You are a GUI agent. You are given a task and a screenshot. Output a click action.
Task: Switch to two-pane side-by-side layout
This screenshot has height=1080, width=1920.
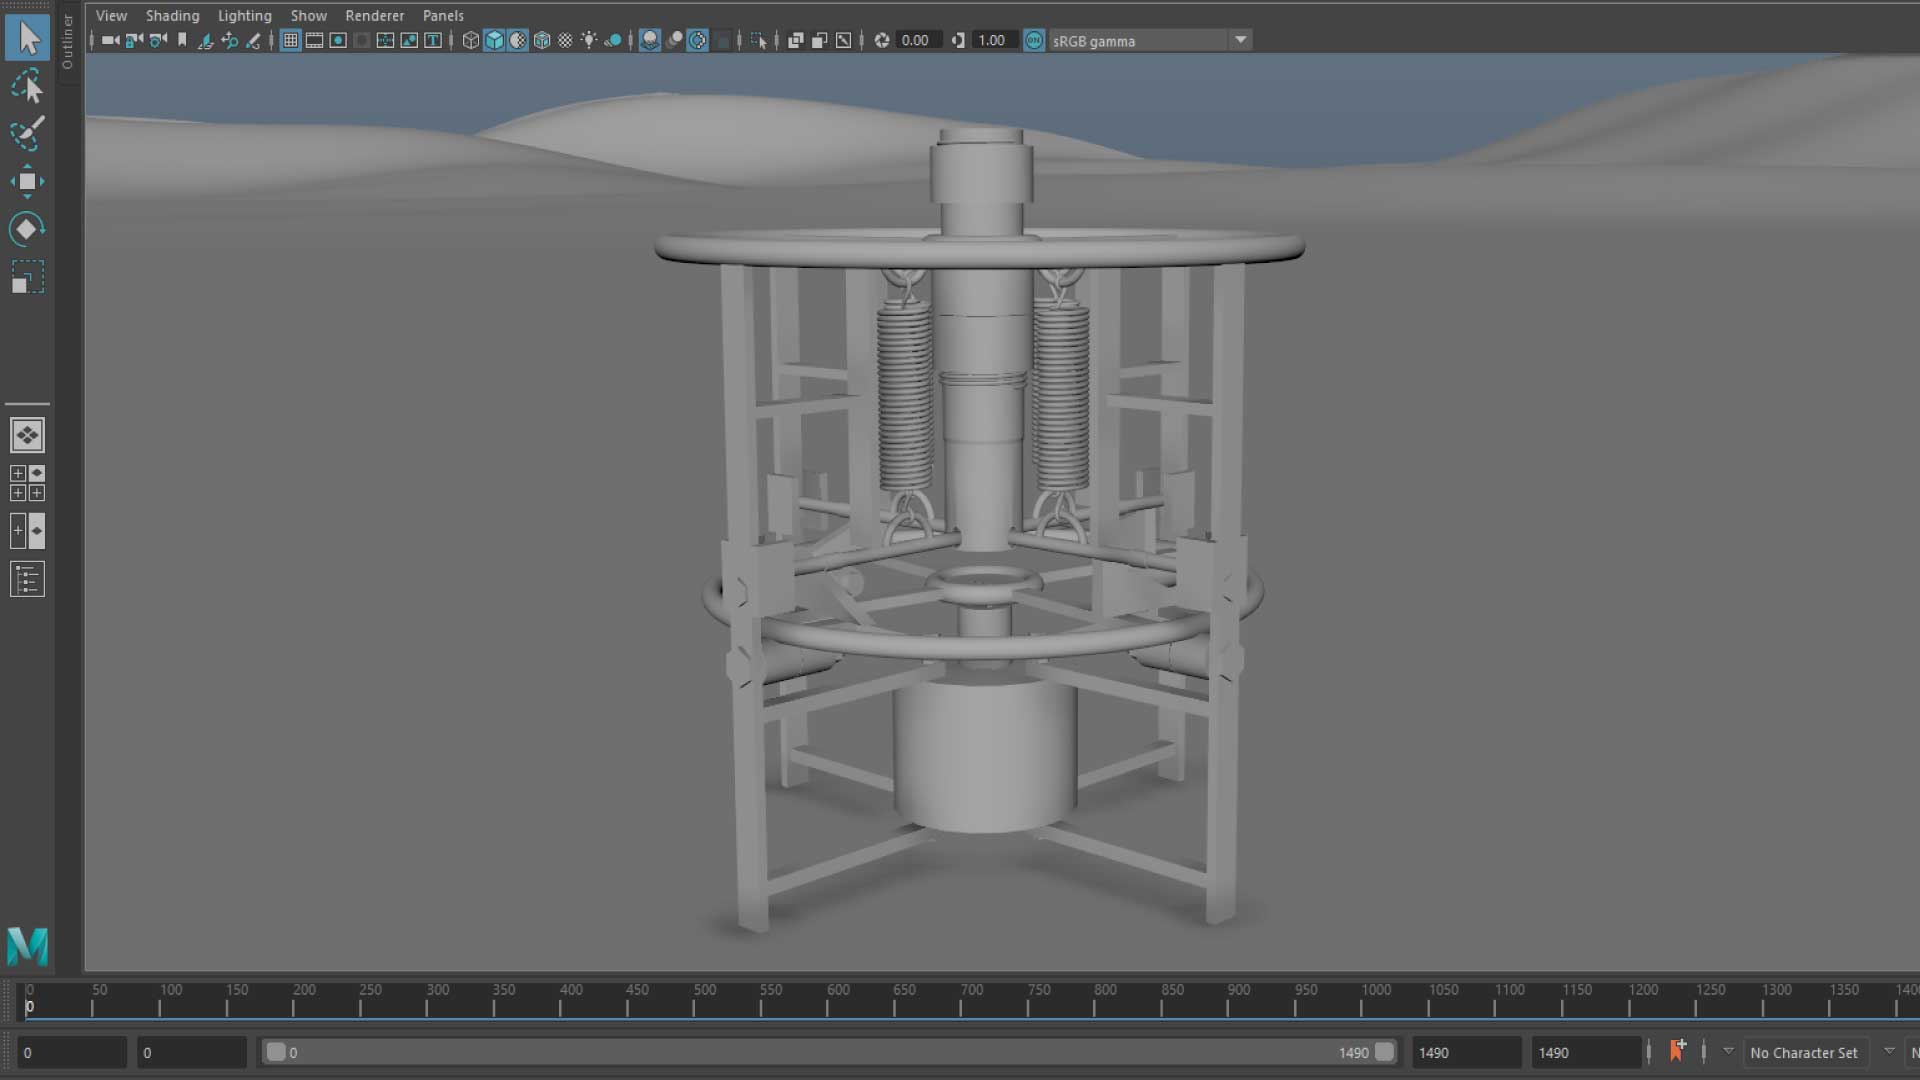point(27,531)
